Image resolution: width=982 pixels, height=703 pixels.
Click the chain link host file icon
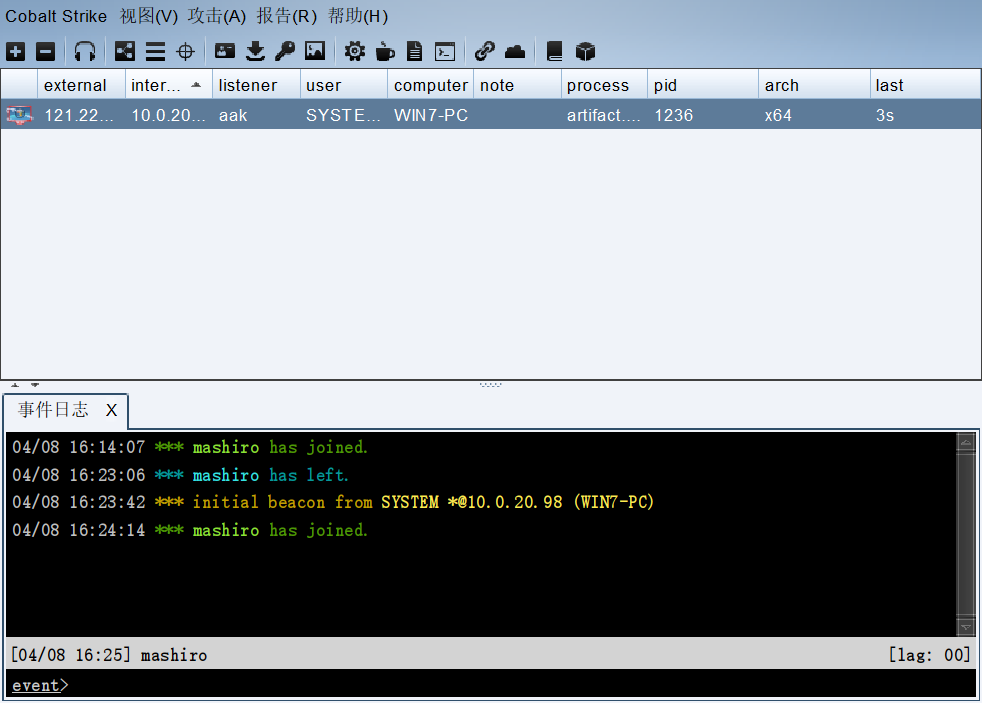[x=484, y=51]
